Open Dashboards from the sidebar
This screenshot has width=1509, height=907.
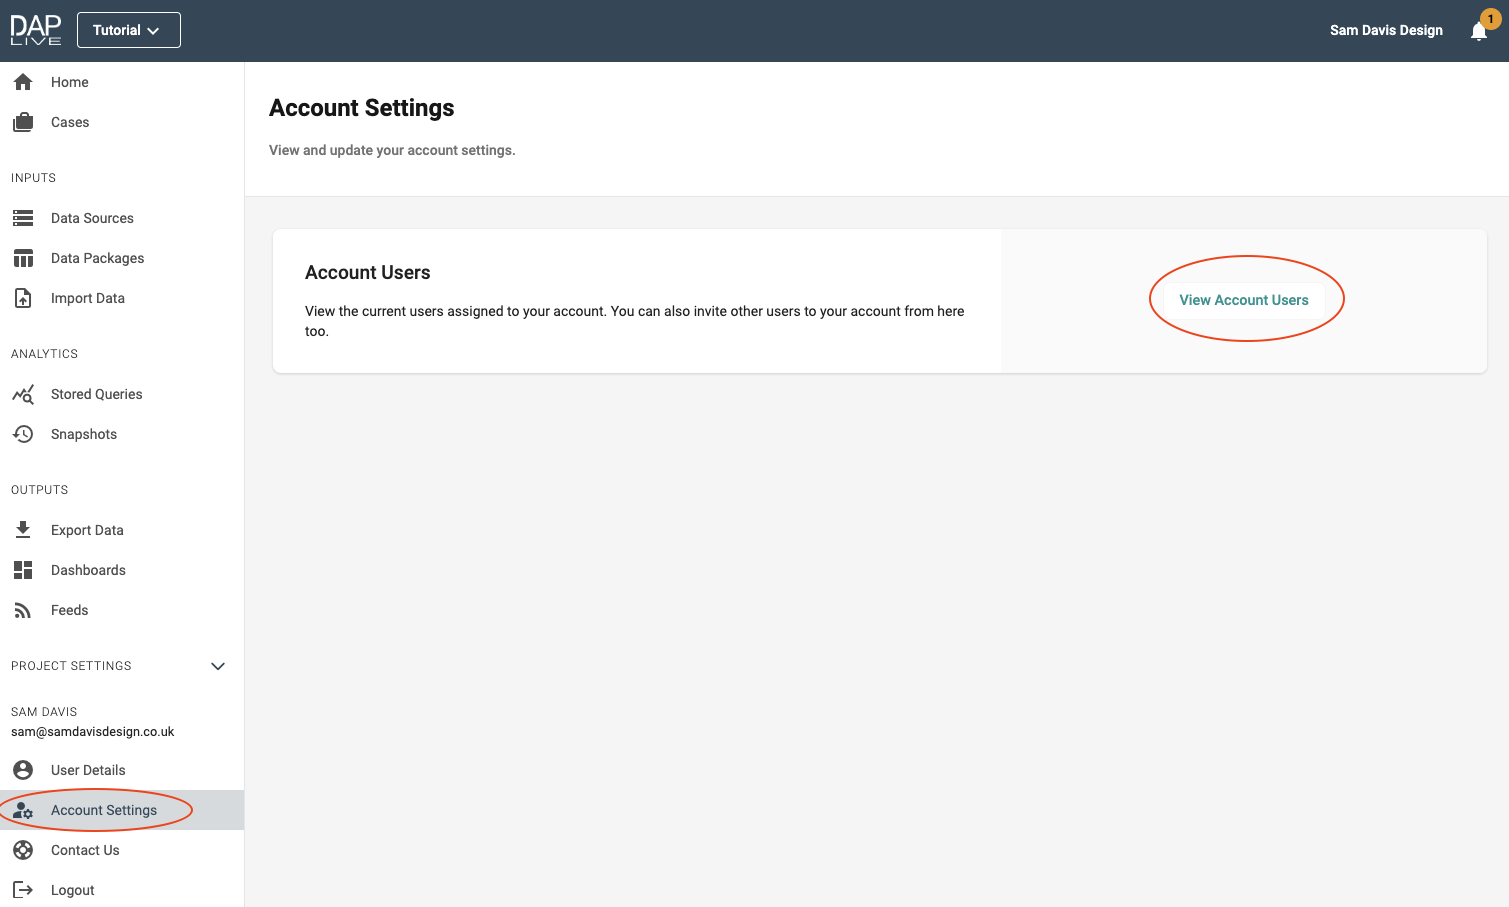pos(88,570)
